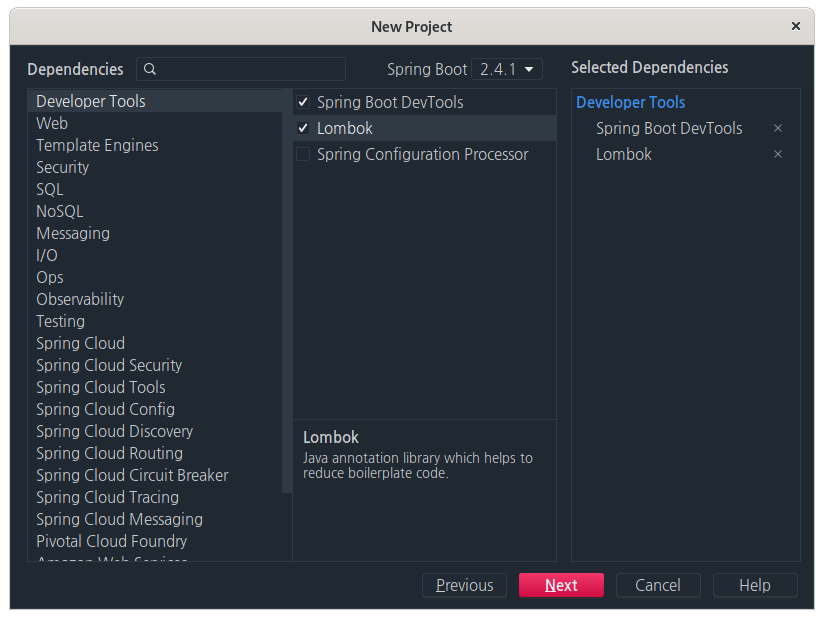
Task: Select the Spring Cloud Tools category
Action: coord(155,388)
